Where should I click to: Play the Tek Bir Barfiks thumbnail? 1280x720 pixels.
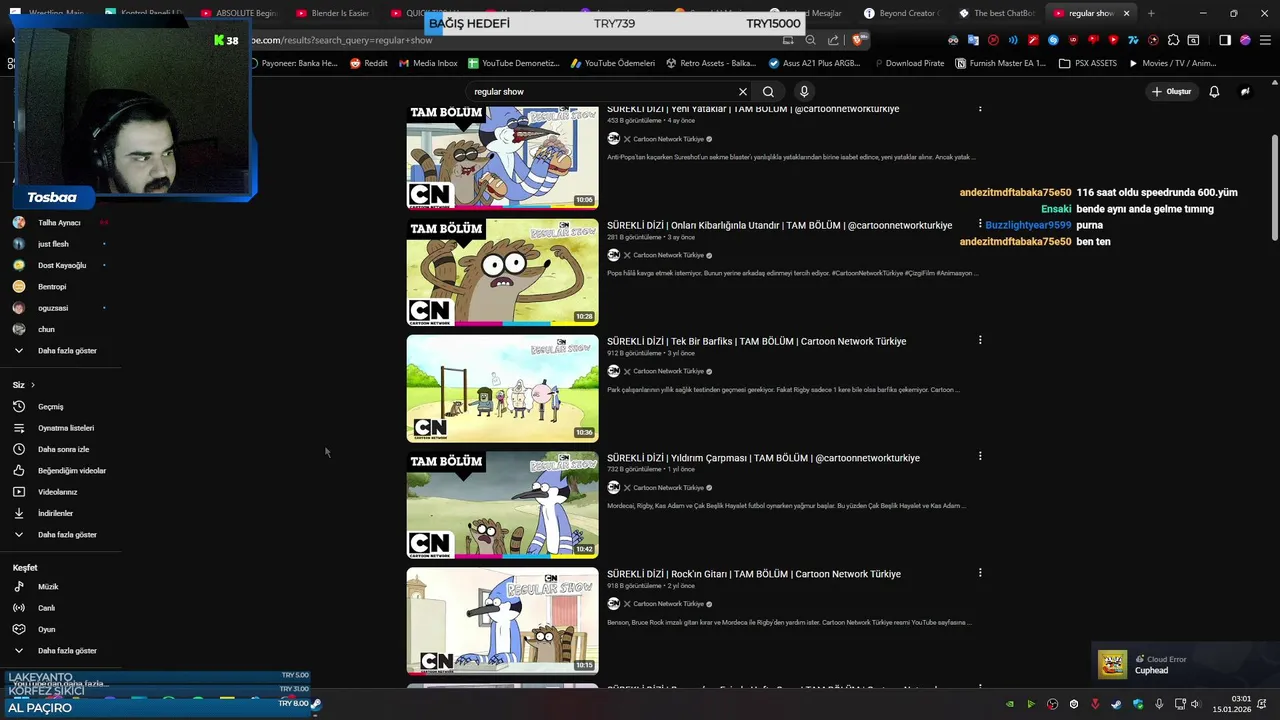[x=502, y=388]
